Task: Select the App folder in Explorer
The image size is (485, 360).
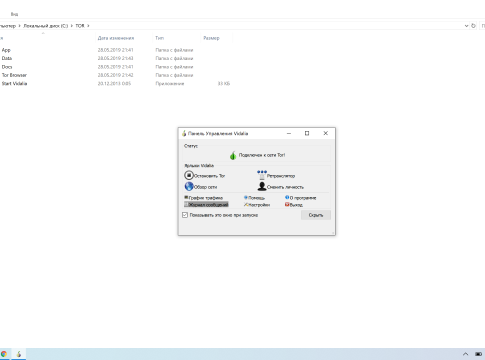Action: (x=6, y=50)
